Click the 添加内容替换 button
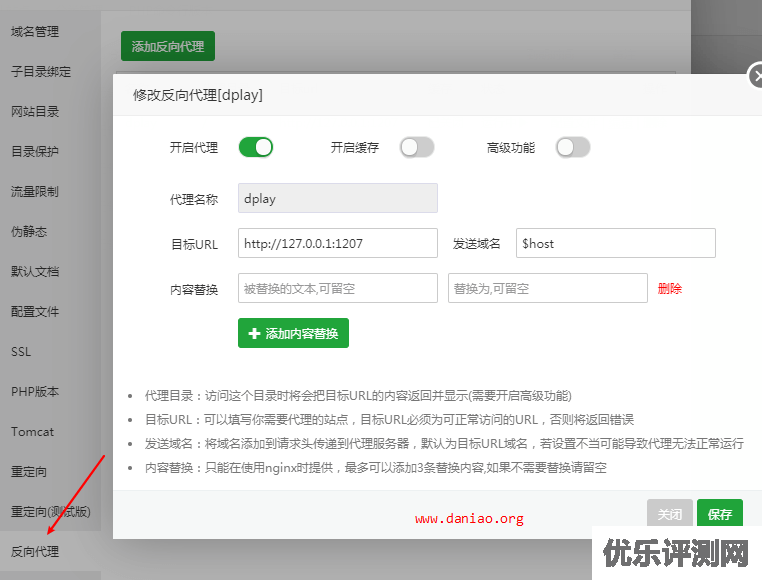 coord(294,333)
